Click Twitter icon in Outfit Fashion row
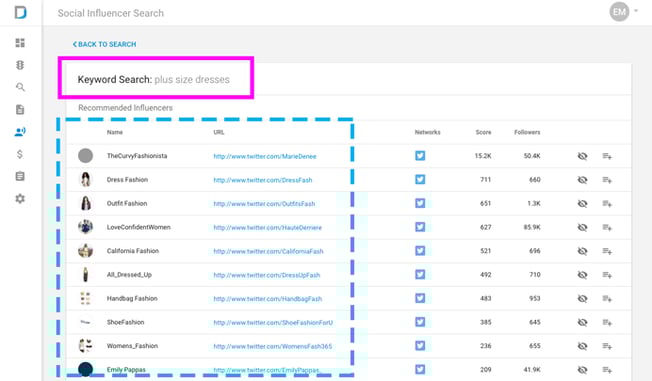Image resolution: width=652 pixels, height=381 pixels. point(420,203)
